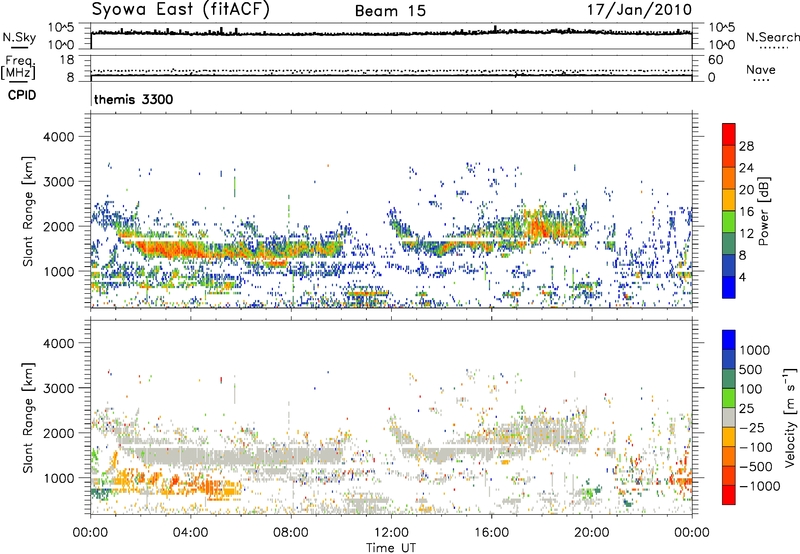Click the "Slant Range [km]" label of power panel
This screenshot has width=800, height=554.
tap(28, 211)
